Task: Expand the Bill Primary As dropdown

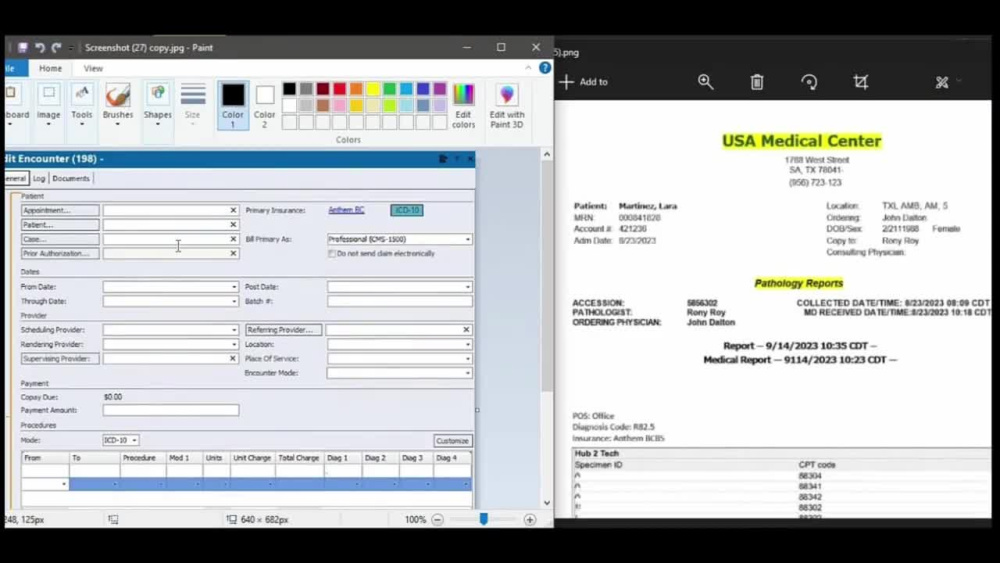Action: [x=467, y=239]
